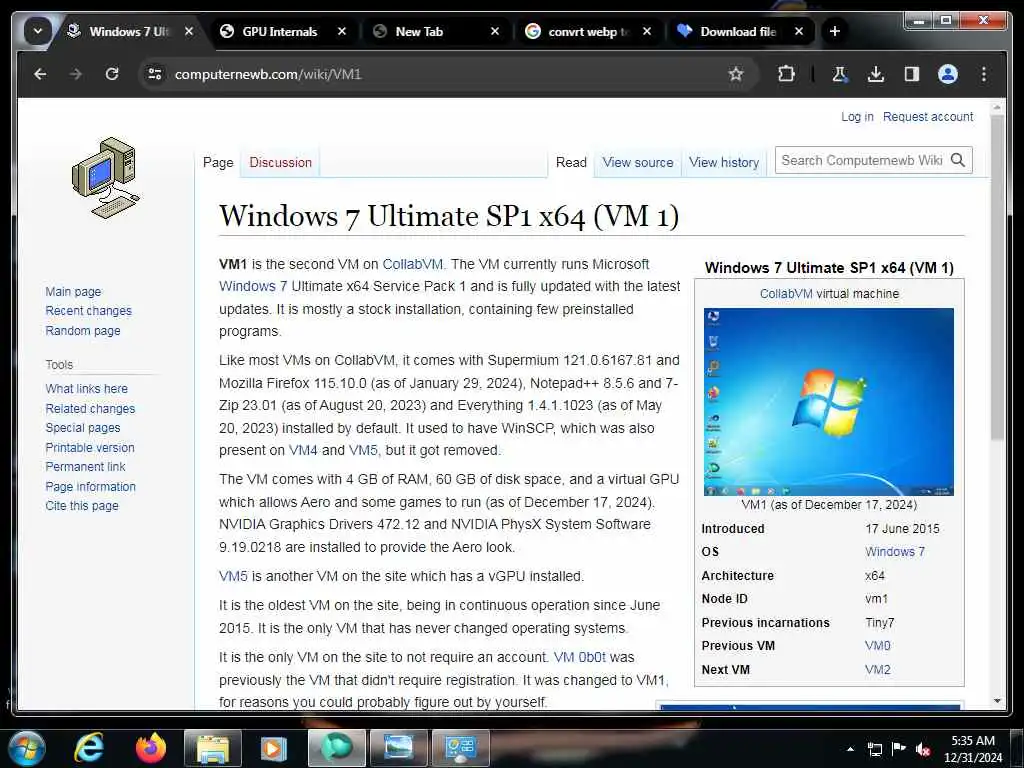1024x768 pixels.
Task: Open the Windows Start orb
Action: coord(27,748)
